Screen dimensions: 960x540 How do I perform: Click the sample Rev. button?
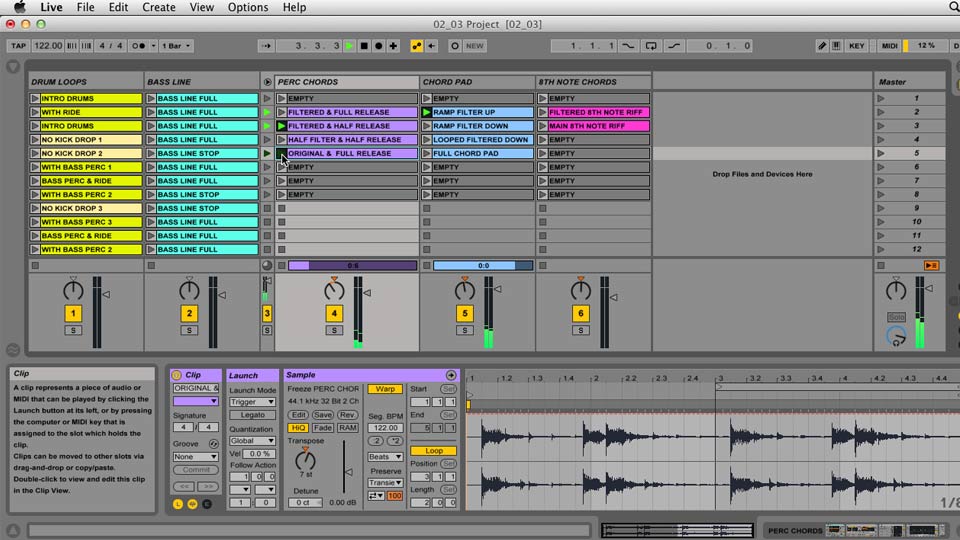tap(347, 415)
